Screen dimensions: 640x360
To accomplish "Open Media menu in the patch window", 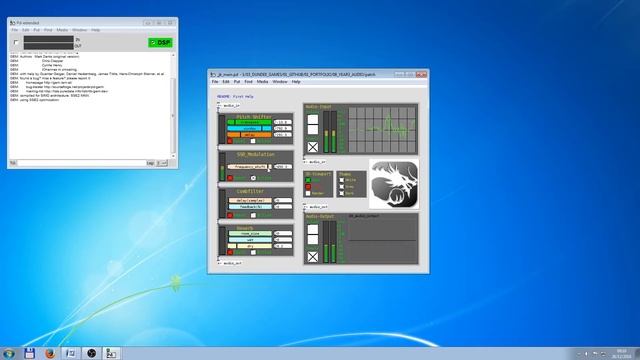I will (262, 82).
